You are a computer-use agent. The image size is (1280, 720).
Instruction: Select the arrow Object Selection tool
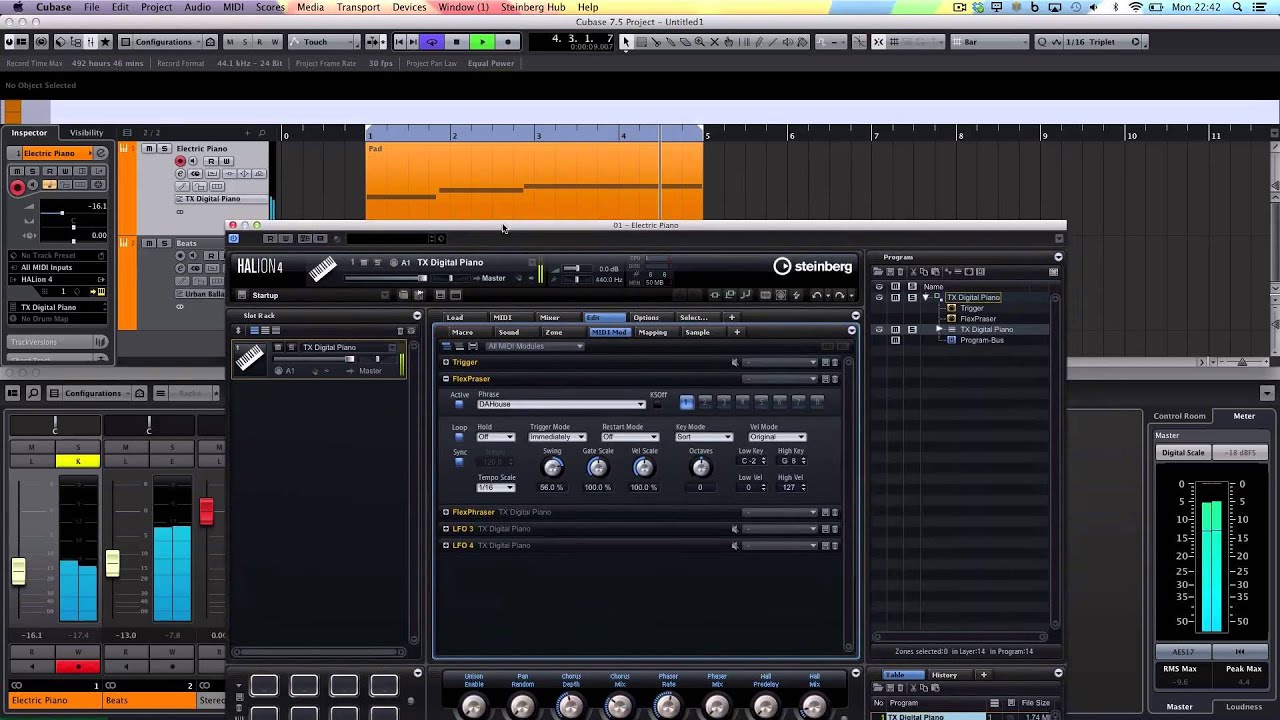pos(625,42)
